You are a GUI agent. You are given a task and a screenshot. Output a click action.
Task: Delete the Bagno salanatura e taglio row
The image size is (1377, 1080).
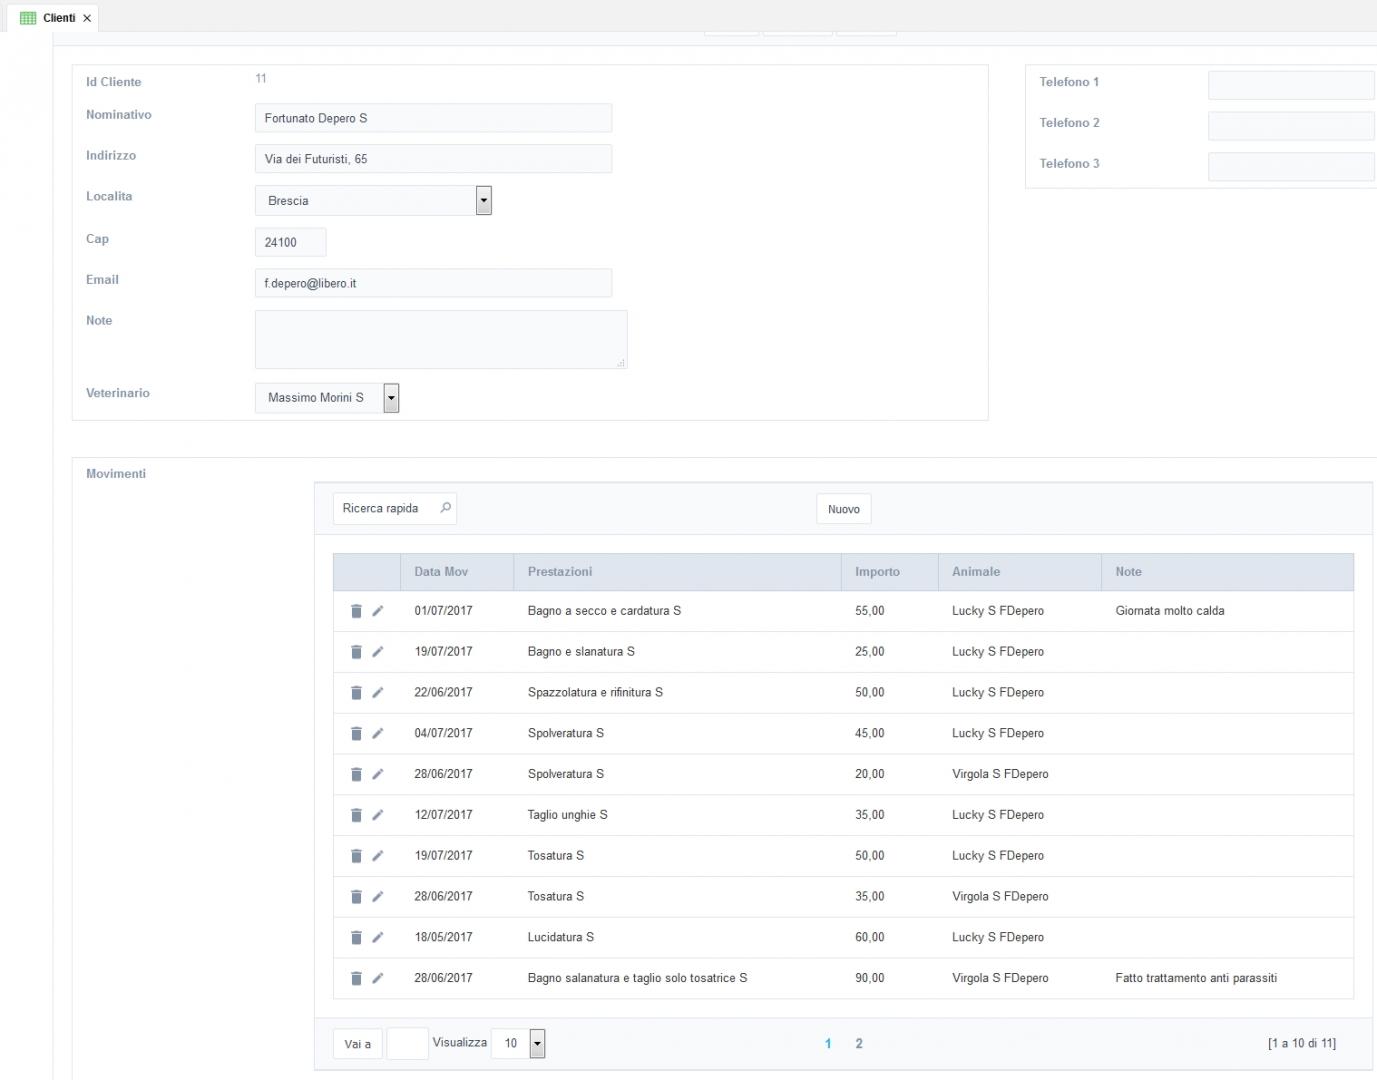(x=356, y=978)
